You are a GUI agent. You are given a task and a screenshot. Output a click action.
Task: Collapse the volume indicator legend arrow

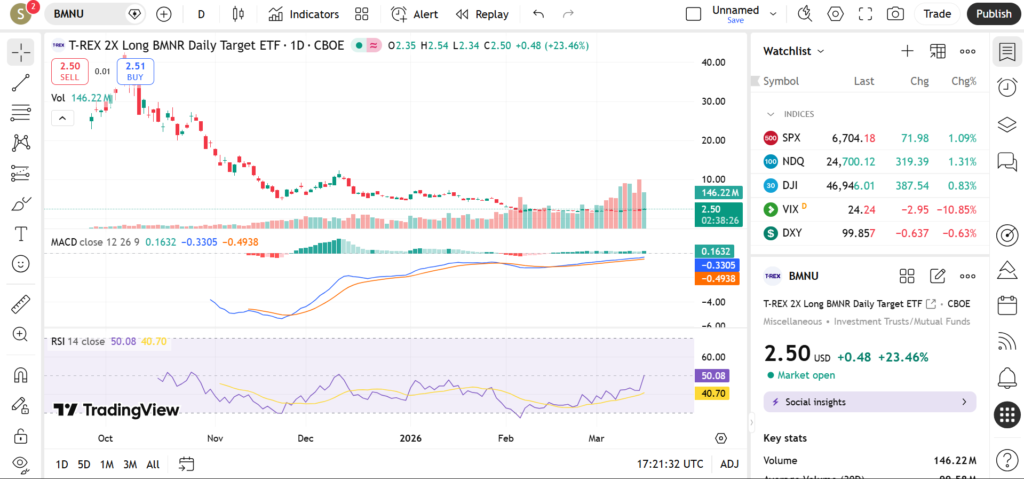[x=62, y=118]
